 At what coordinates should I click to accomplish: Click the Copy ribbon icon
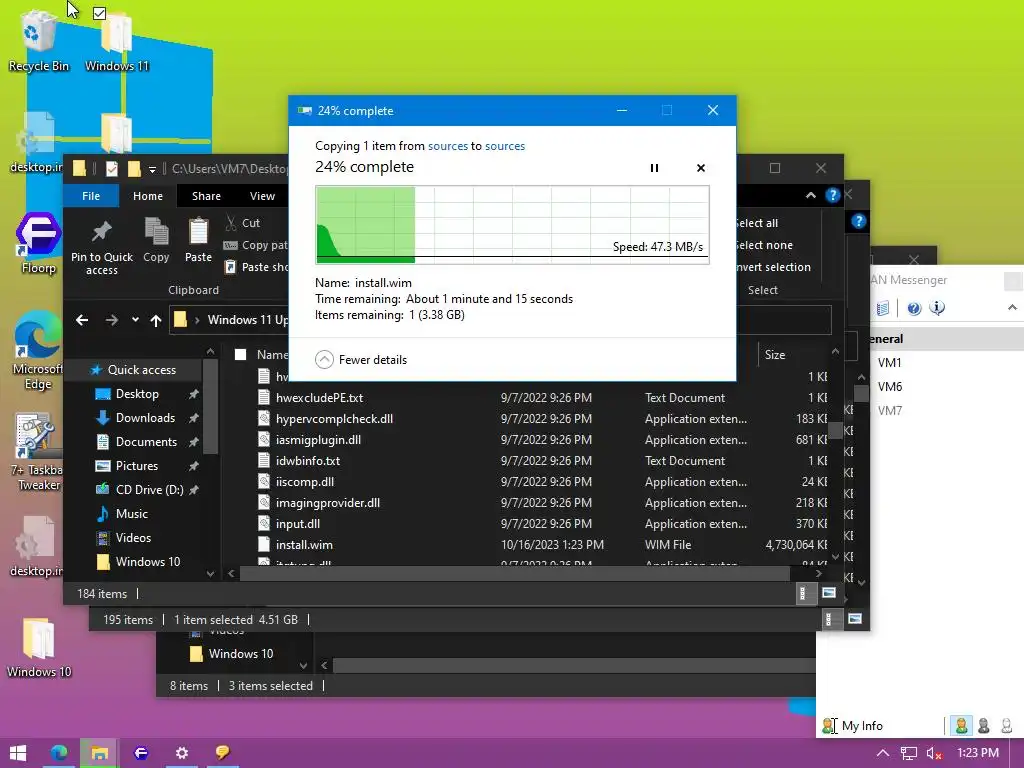(x=156, y=241)
